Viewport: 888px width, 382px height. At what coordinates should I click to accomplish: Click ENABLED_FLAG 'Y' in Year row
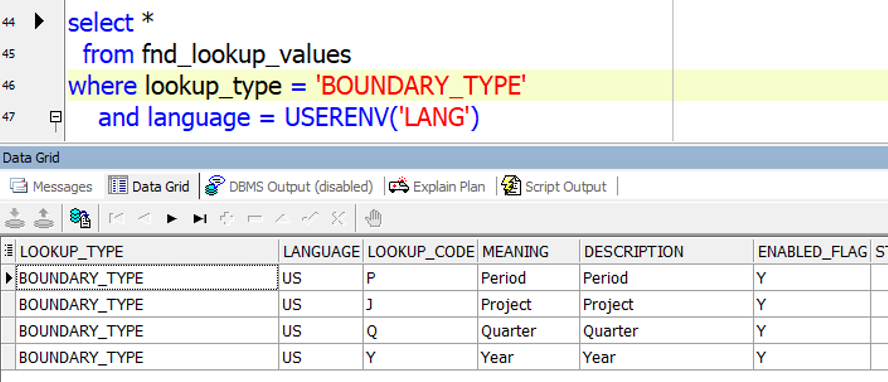(812, 357)
